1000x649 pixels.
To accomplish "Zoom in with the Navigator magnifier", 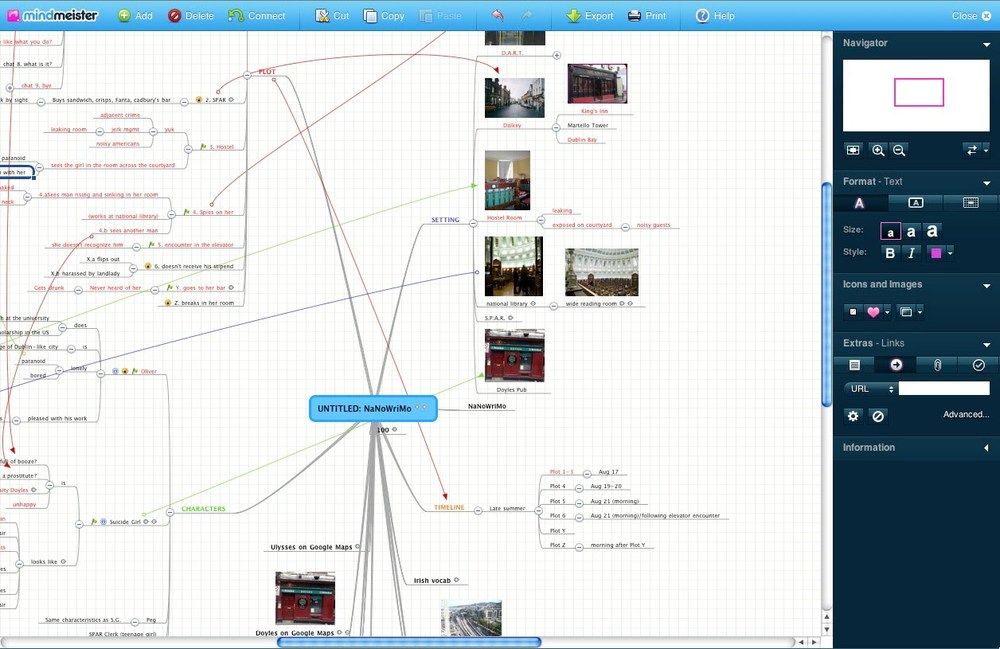I will (x=878, y=150).
